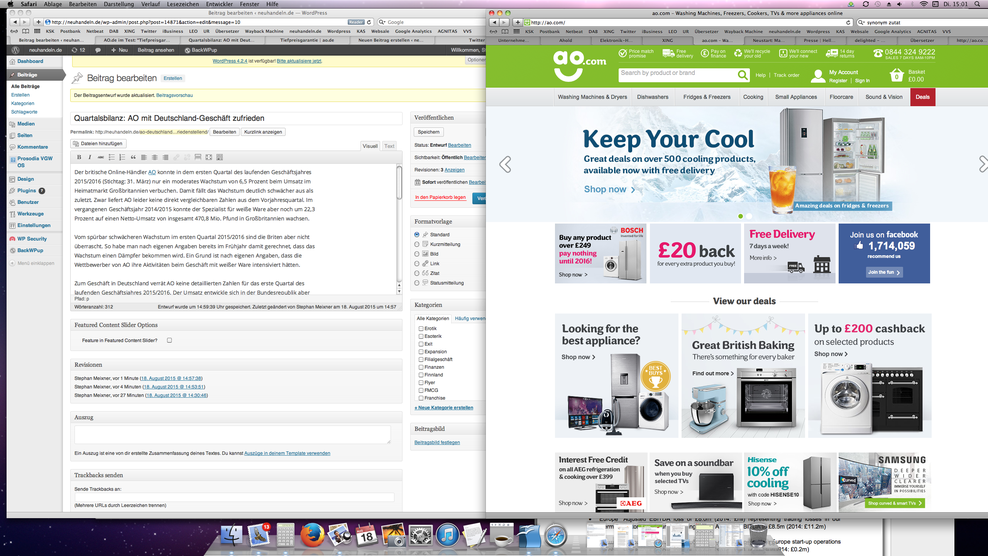Viewport: 988px width, 556px height.
Task: Switch to the Visuell editor tab
Action: point(370,146)
